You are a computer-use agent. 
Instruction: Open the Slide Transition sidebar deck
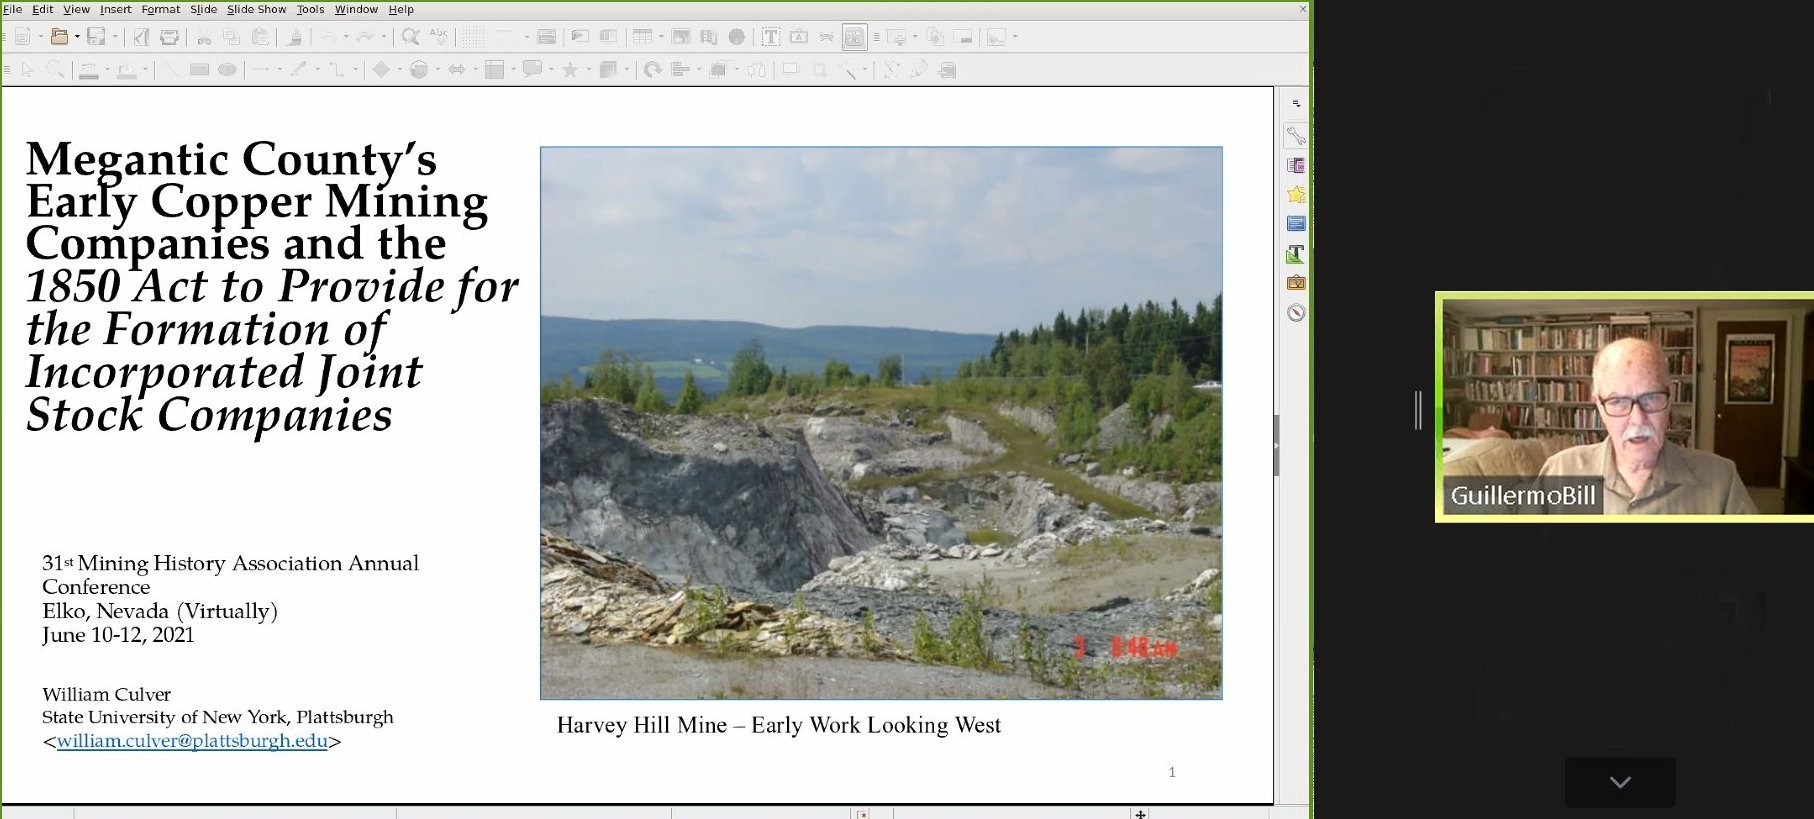tap(1296, 165)
